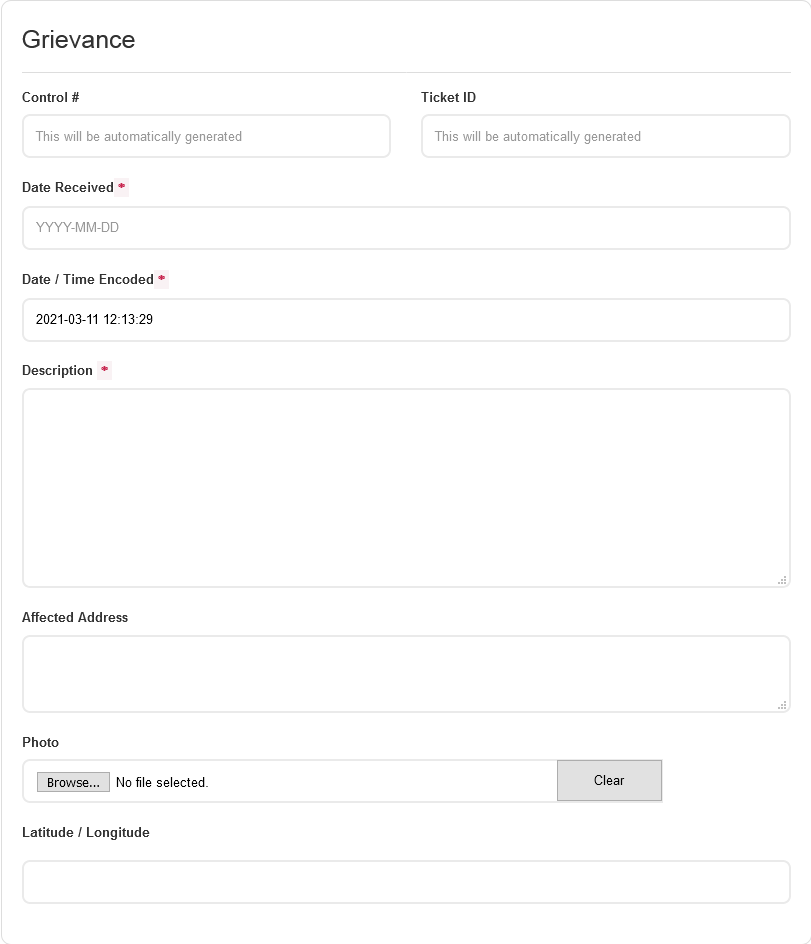The width and height of the screenshot is (811, 944).
Task: Click inside the Affected Address text area
Action: pos(406,673)
